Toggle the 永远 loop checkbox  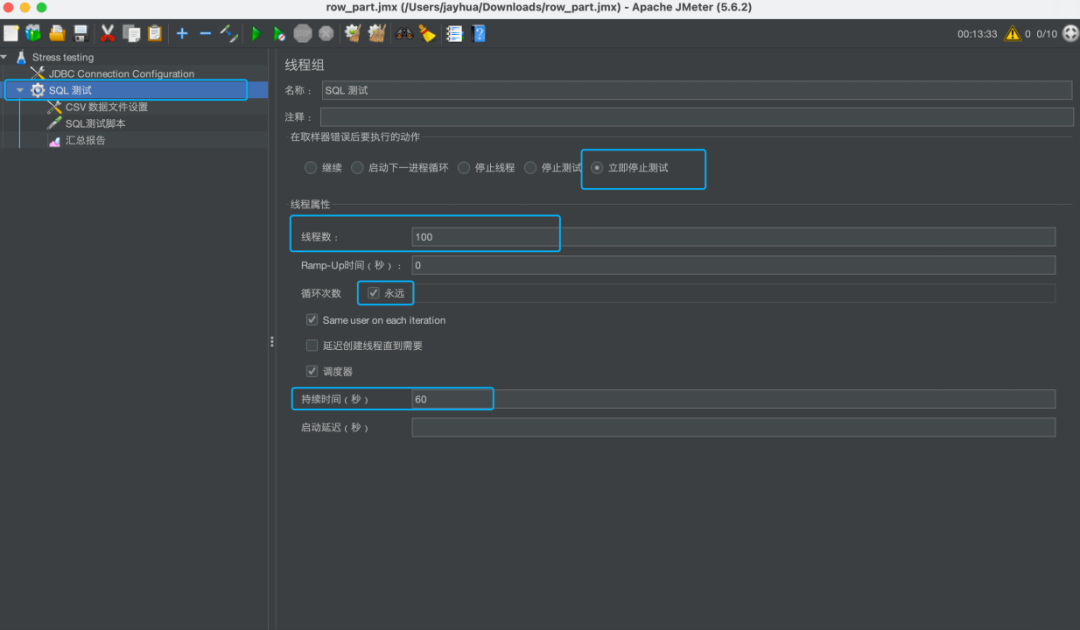tap(373, 293)
